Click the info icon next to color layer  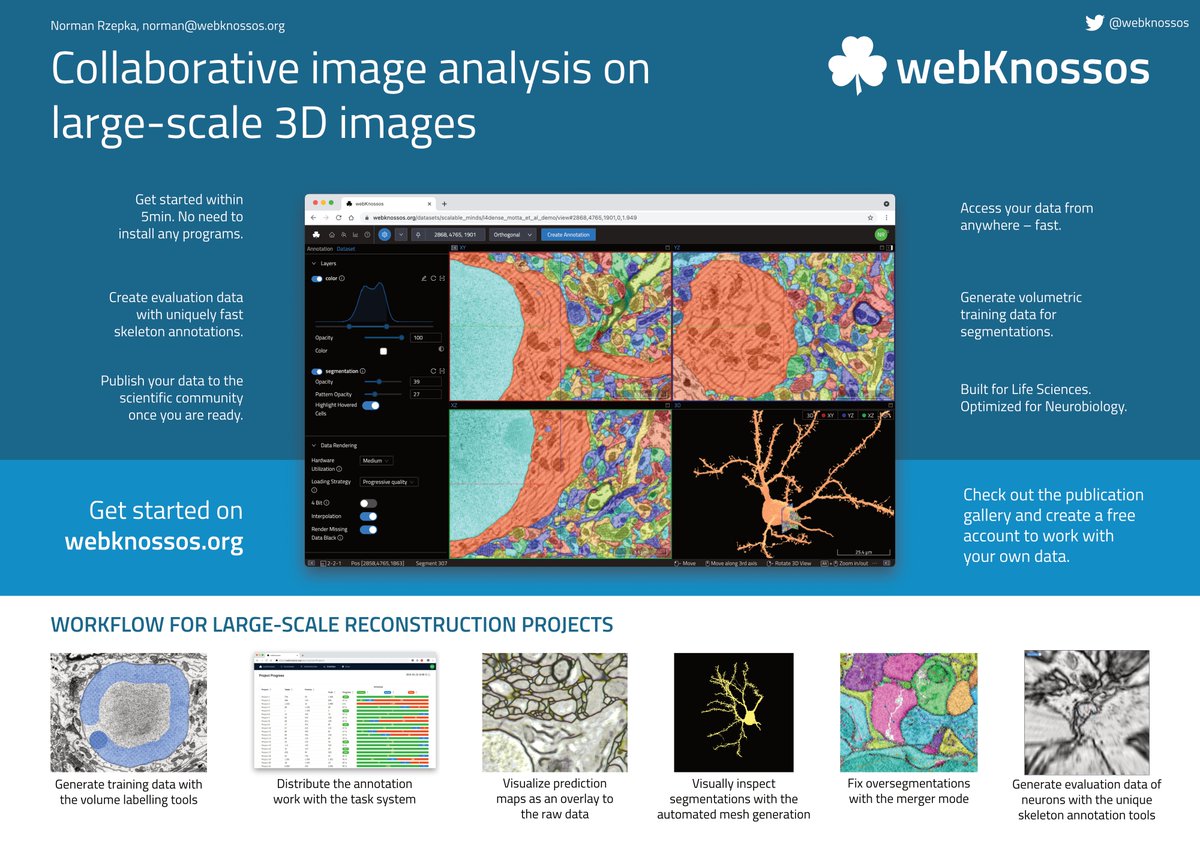(x=342, y=278)
